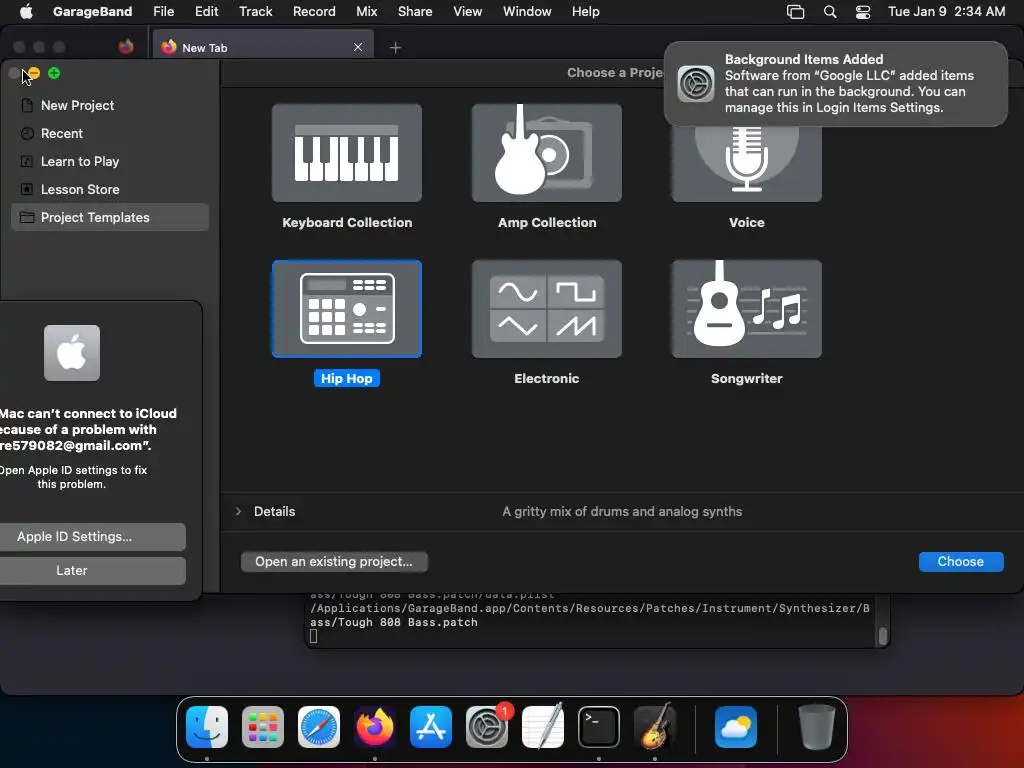
Task: Open the Edit menu
Action: click(x=206, y=12)
